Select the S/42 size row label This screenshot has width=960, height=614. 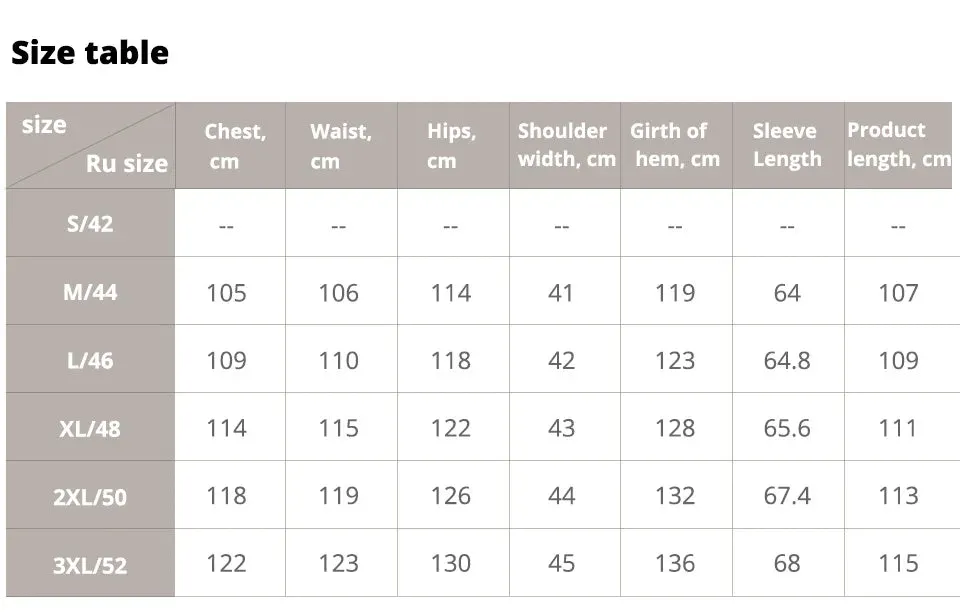(91, 223)
